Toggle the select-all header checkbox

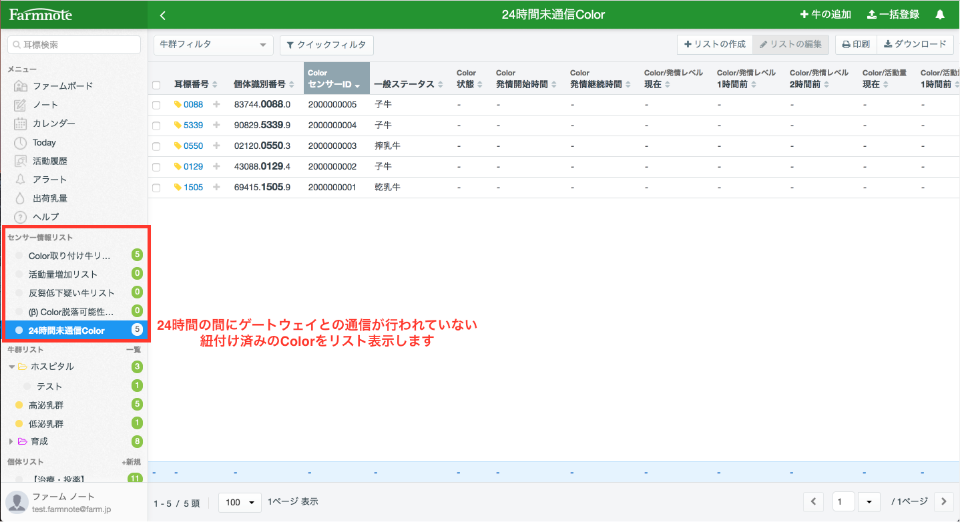pyautogui.click(x=156, y=85)
